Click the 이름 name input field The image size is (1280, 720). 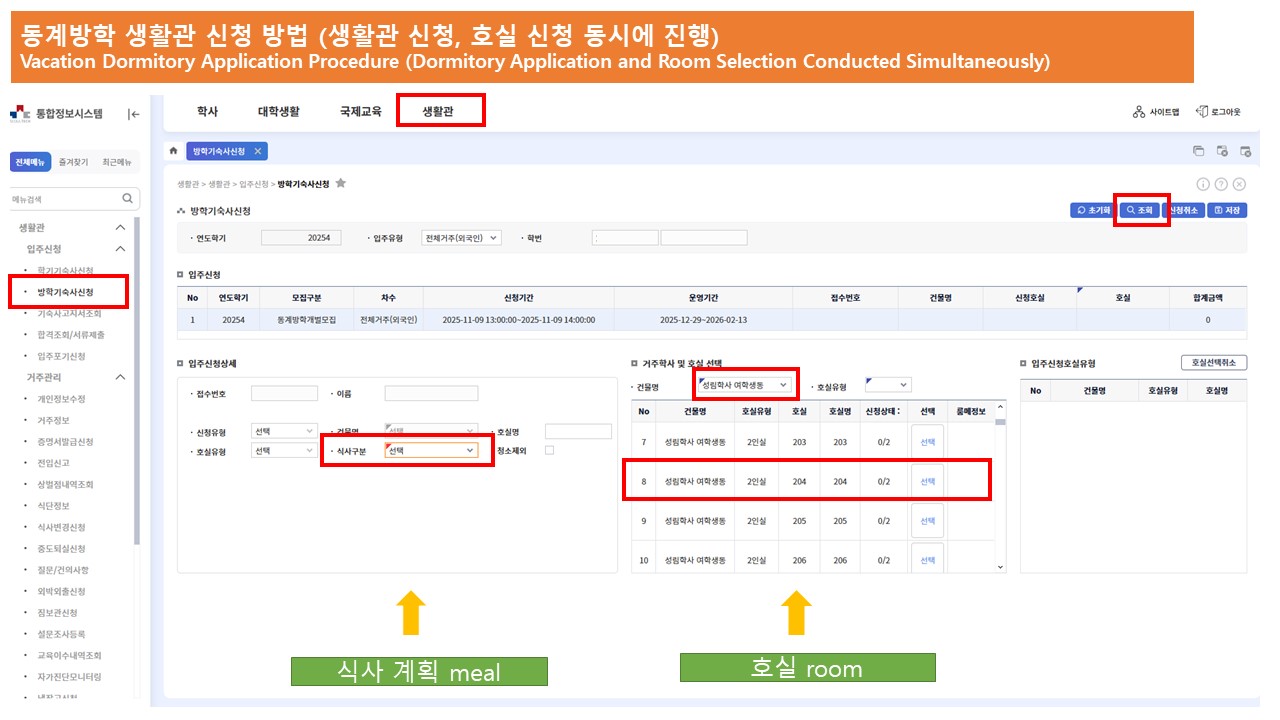tap(431, 394)
